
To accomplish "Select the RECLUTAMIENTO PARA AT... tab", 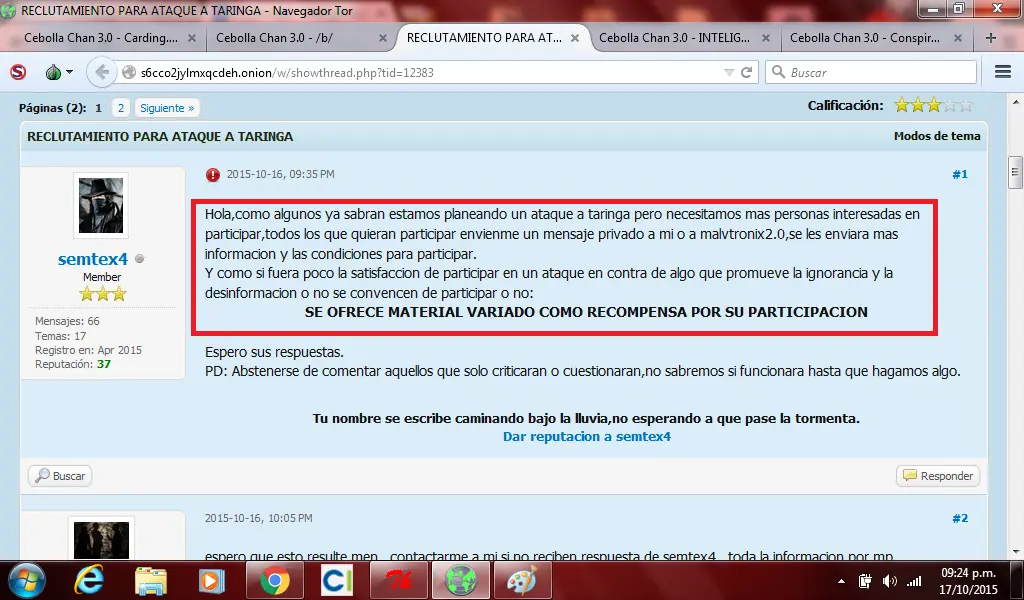I will coord(484,38).
